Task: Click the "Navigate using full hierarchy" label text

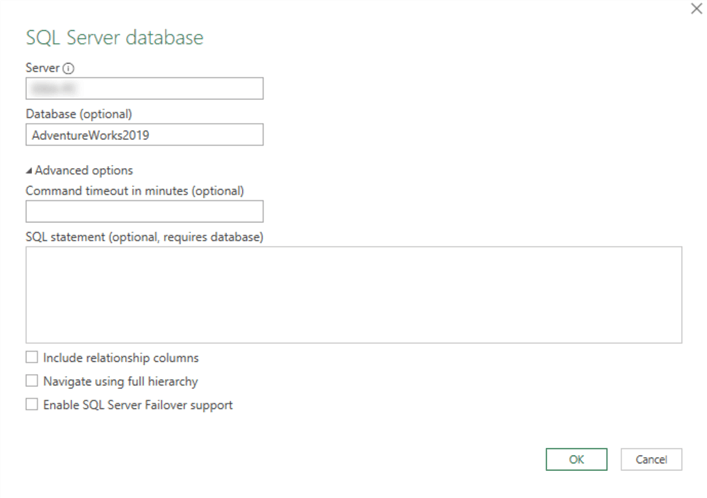Action: (120, 381)
